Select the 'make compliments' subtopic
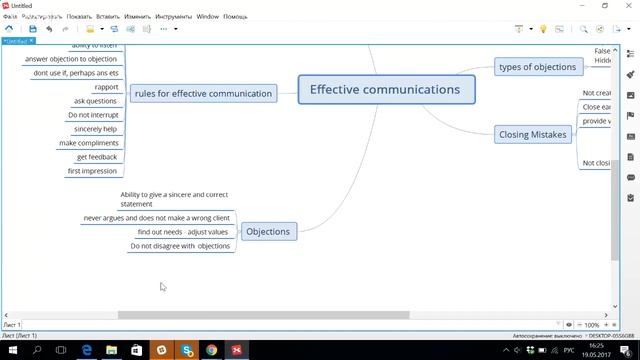Viewport: 640px width, 360px height. [89, 143]
